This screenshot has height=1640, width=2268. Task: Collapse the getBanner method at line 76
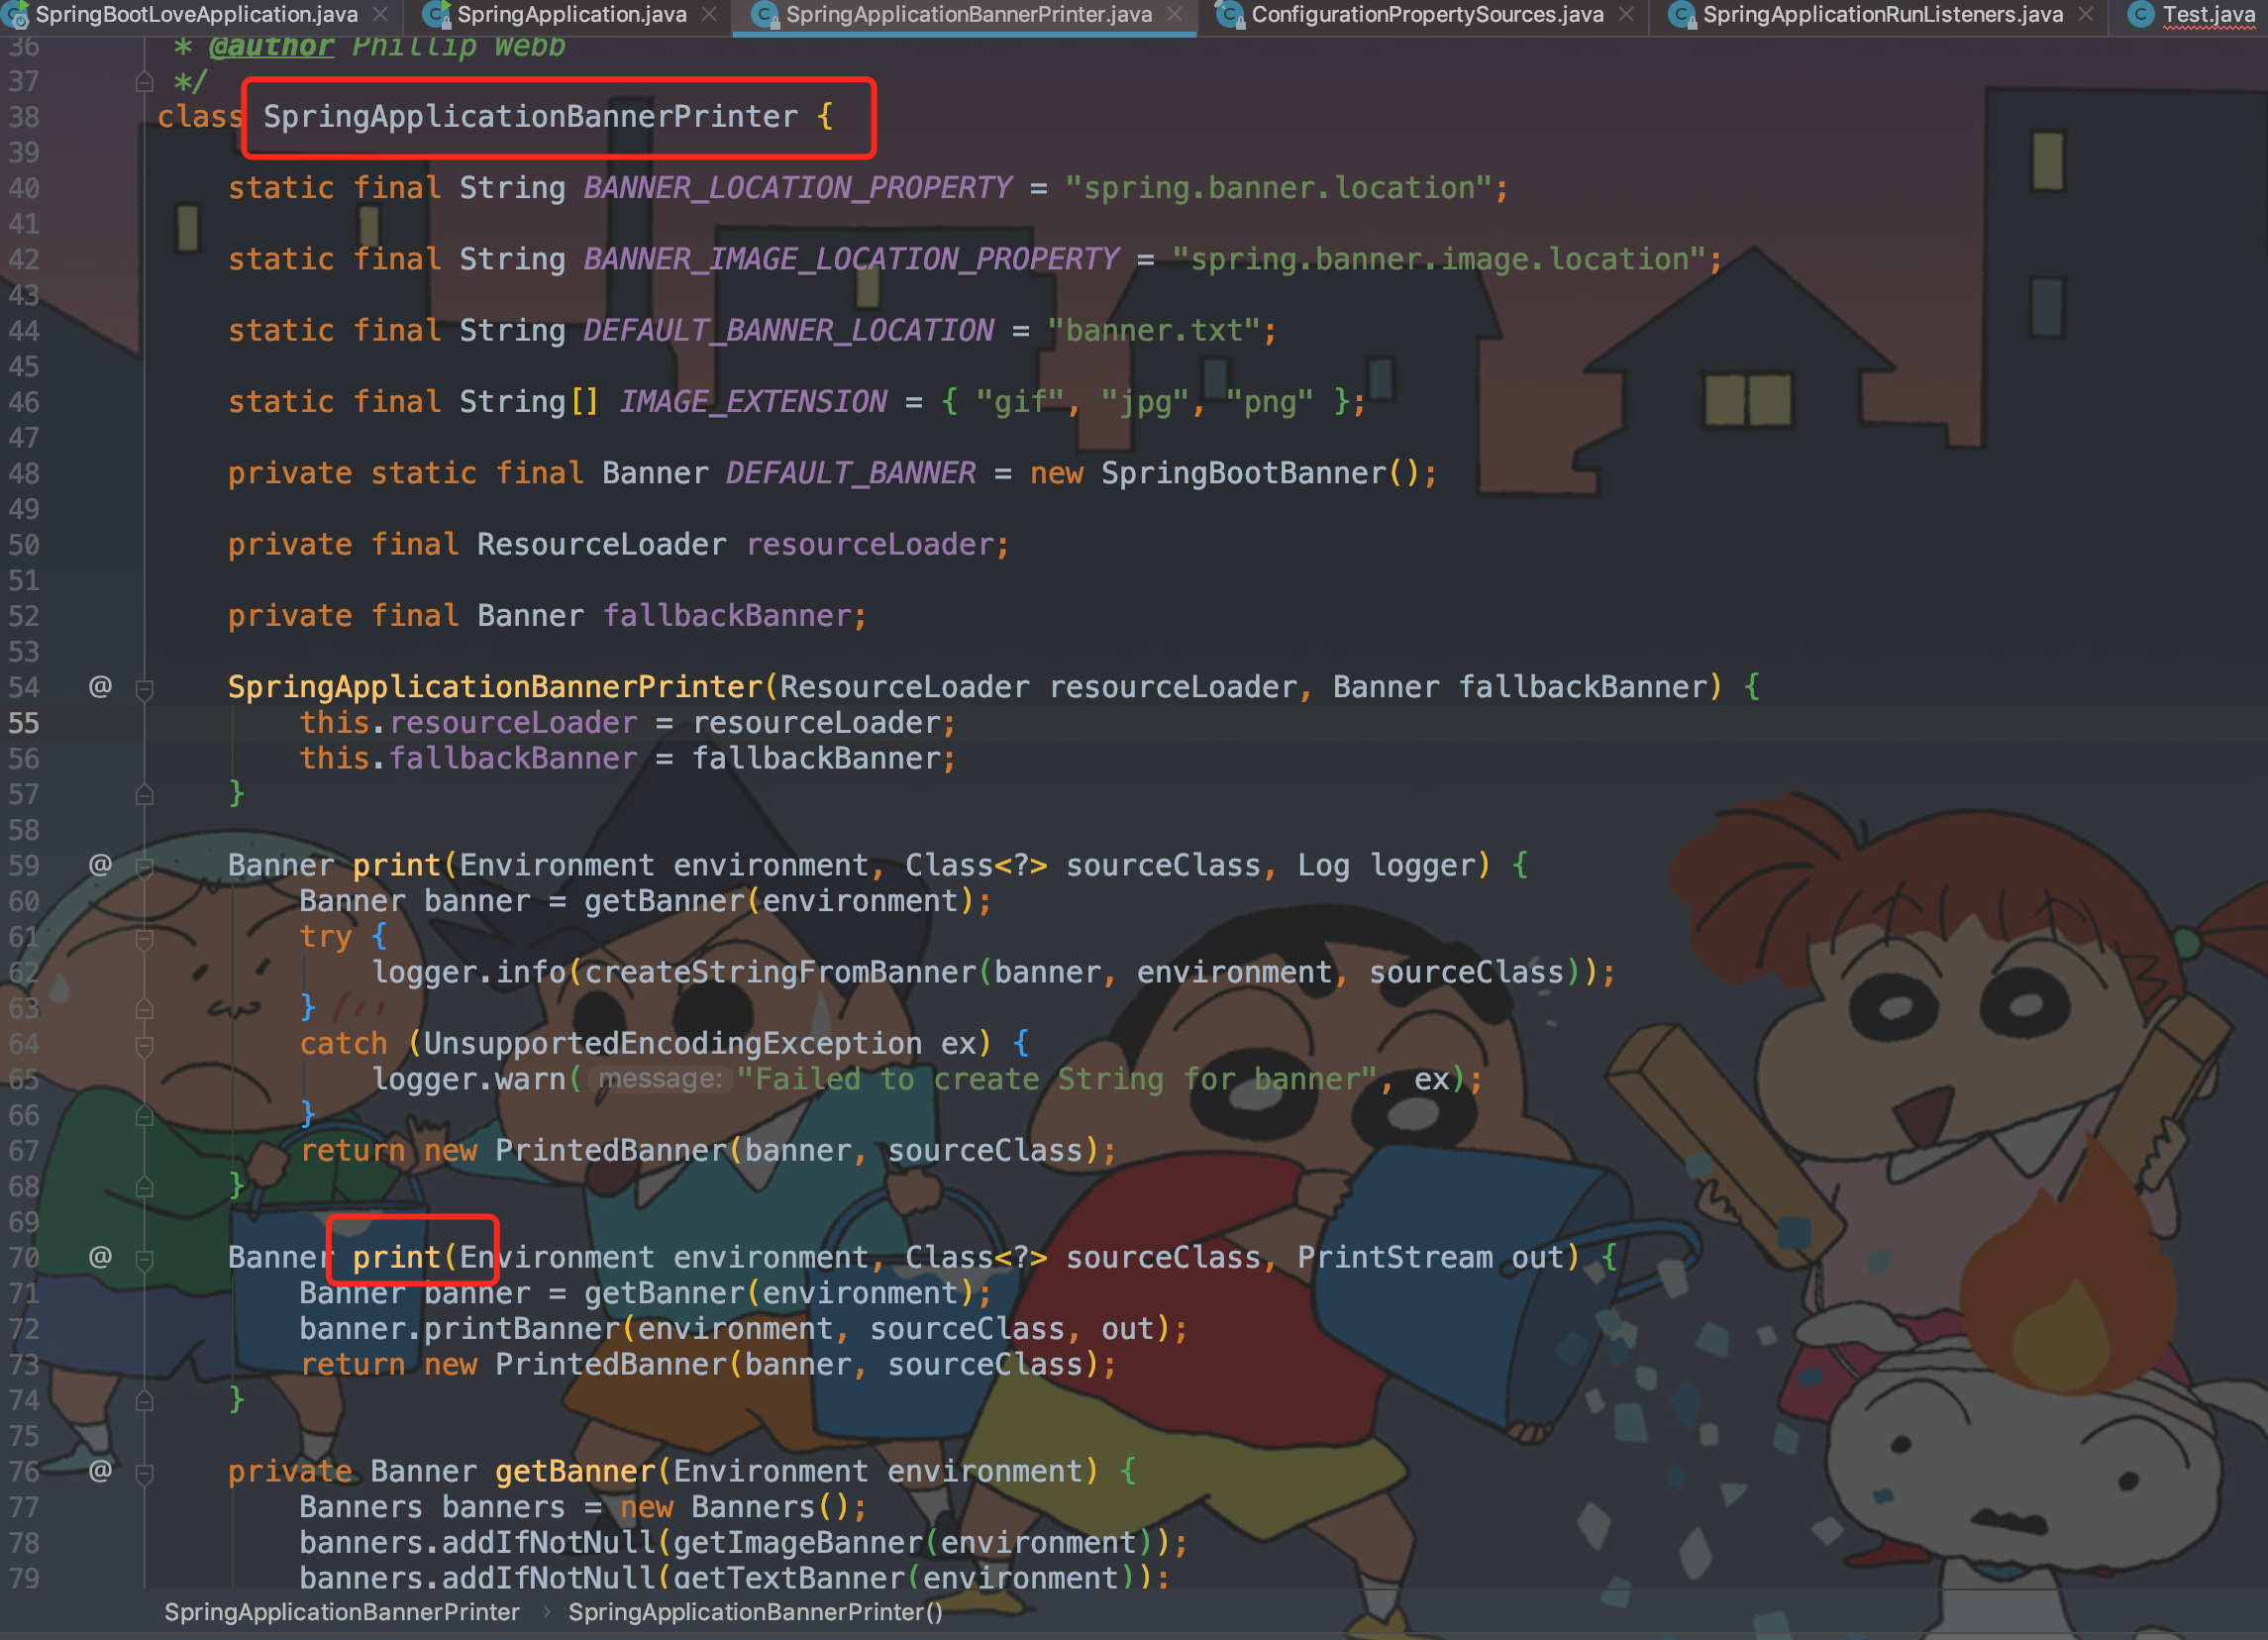coord(144,1472)
